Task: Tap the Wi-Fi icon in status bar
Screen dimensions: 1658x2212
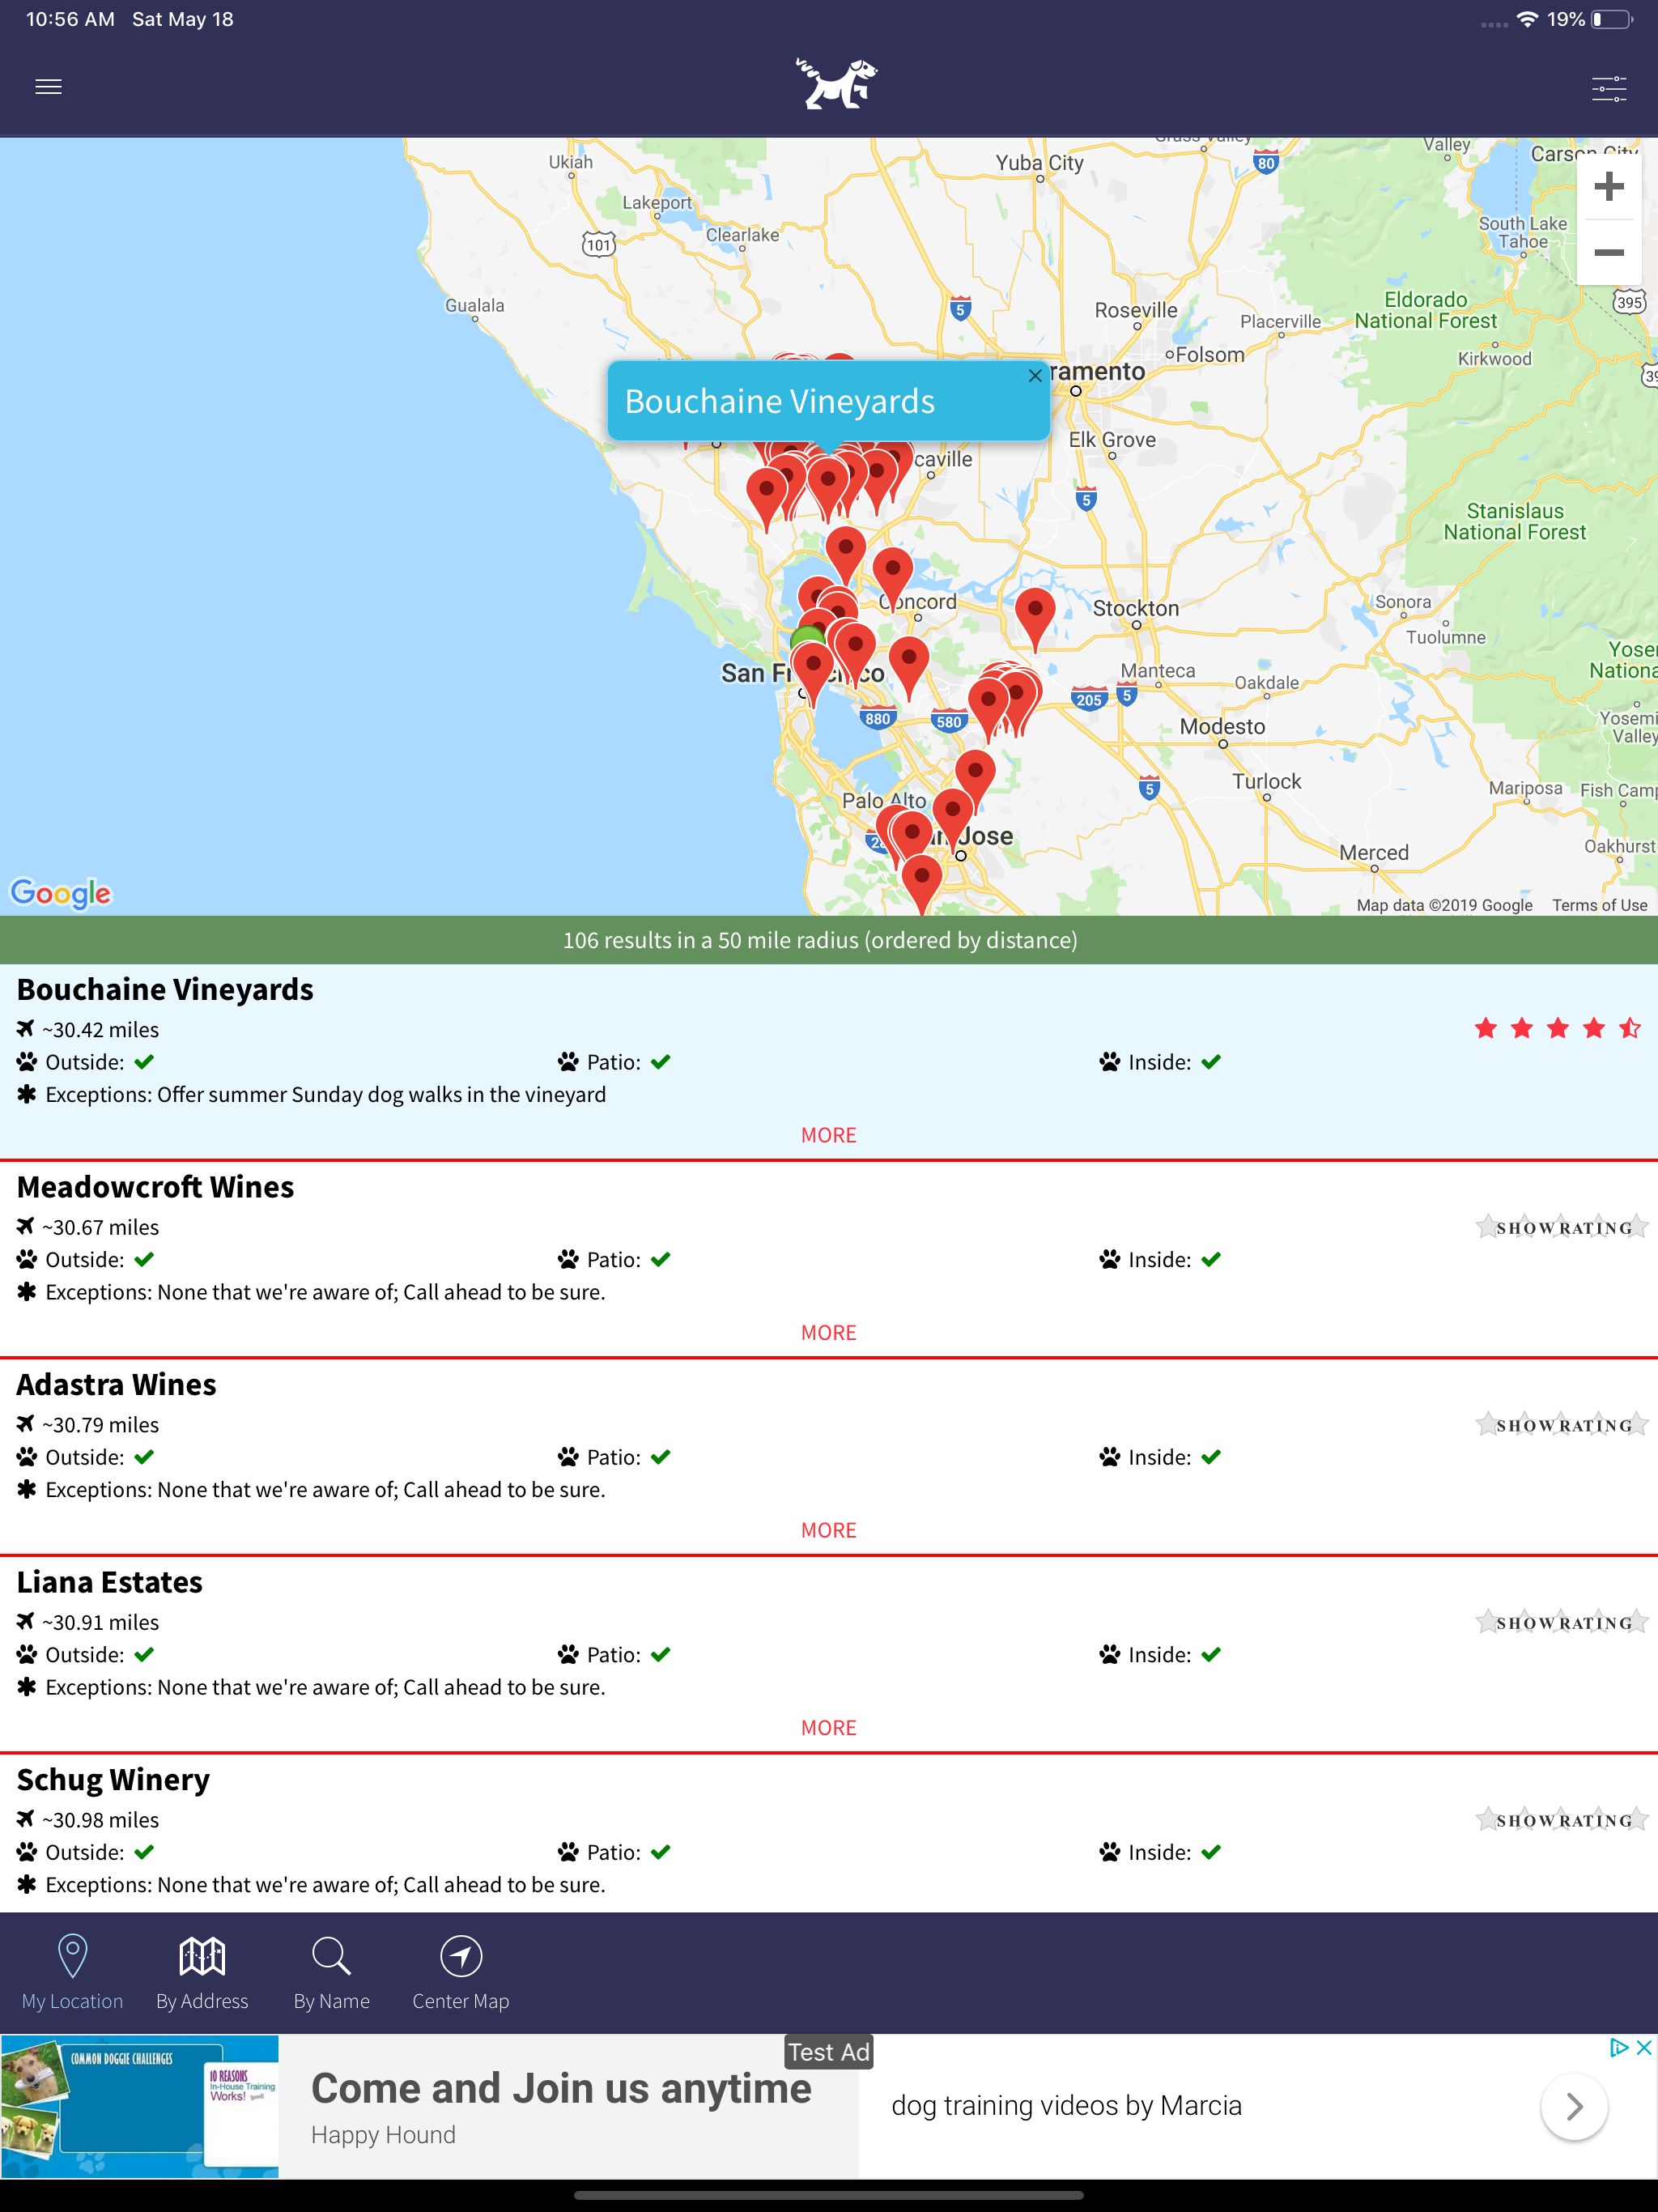Action: [1526, 20]
